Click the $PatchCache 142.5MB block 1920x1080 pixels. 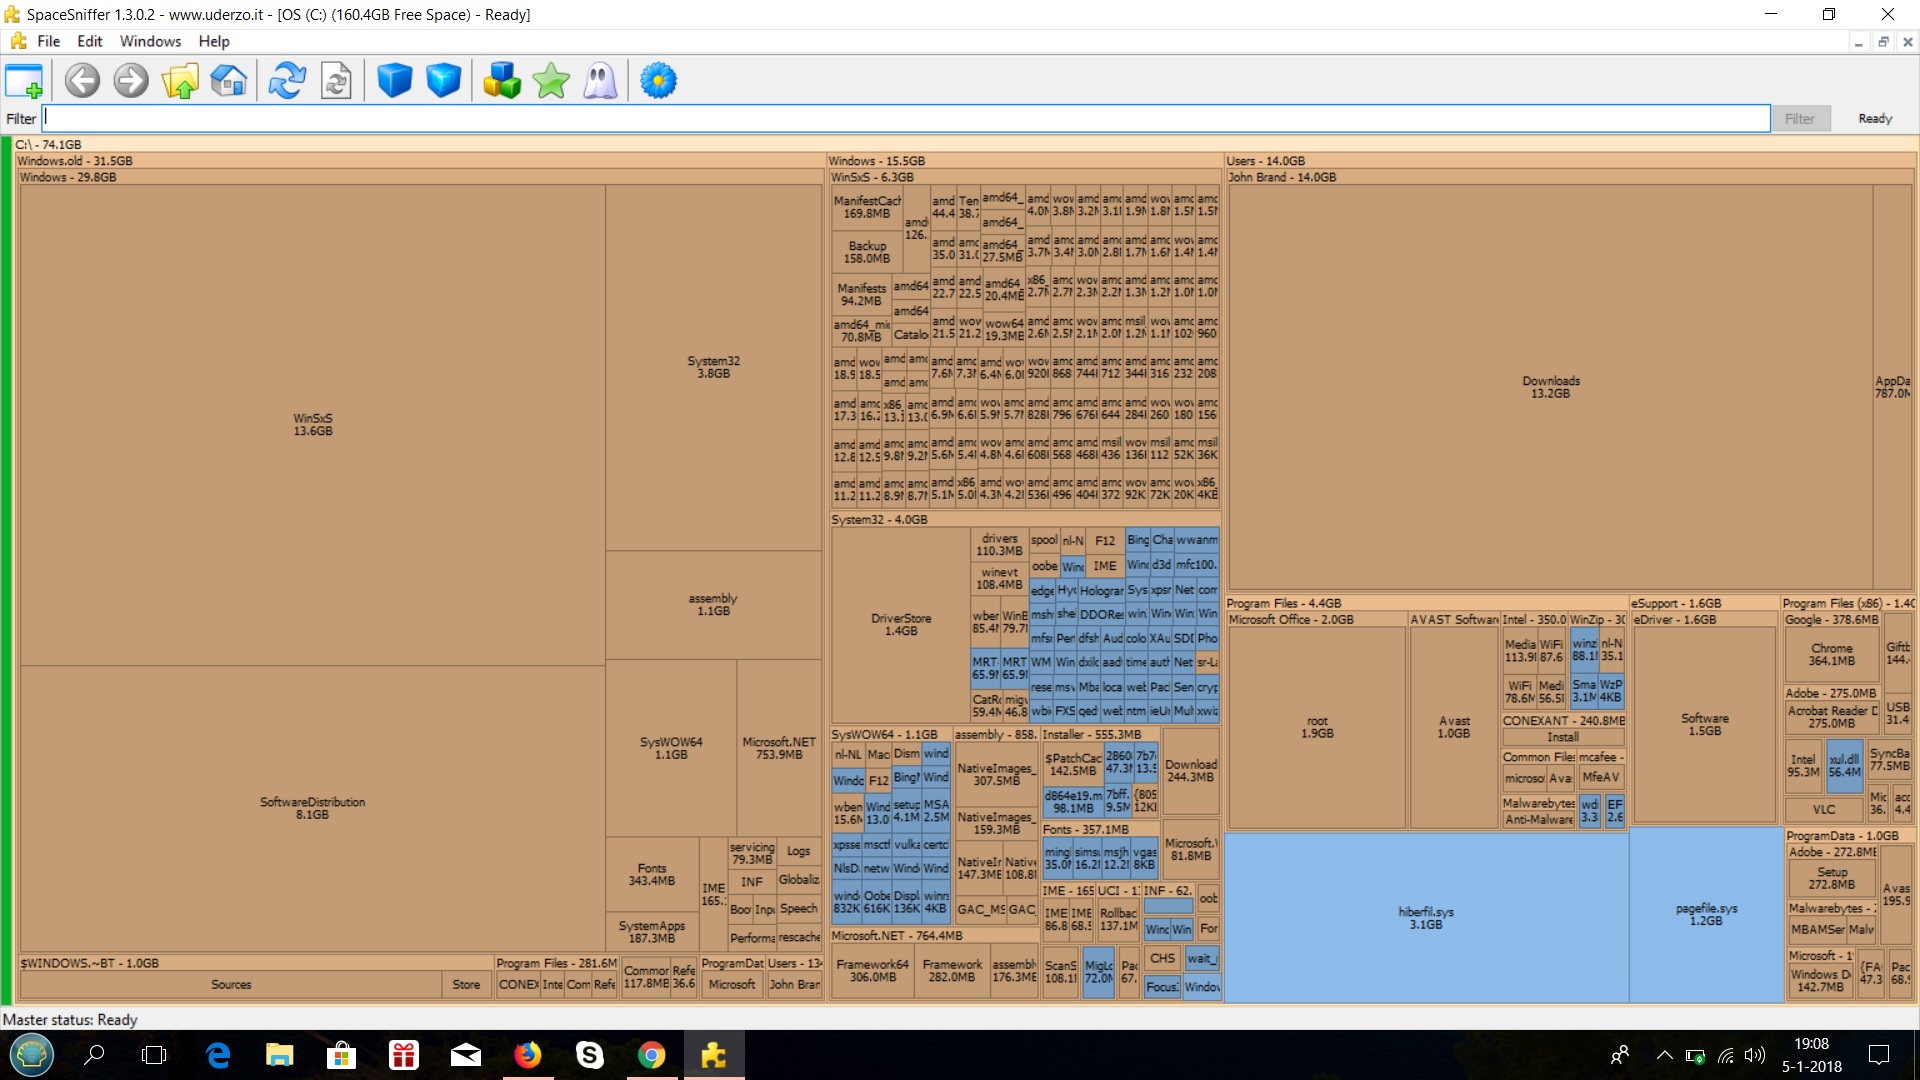(1073, 765)
